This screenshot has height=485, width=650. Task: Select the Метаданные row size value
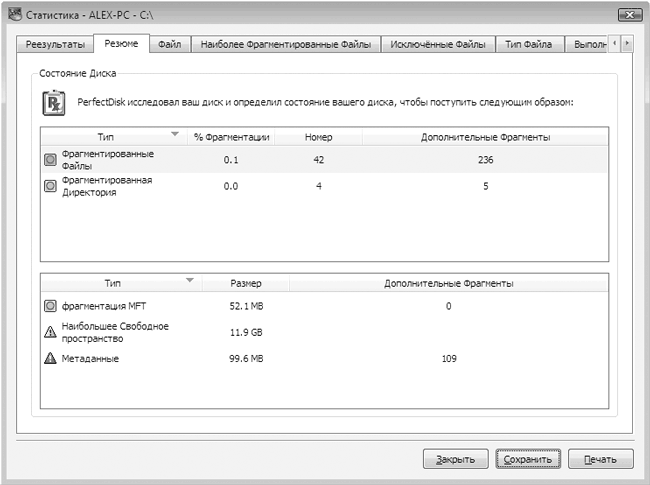(x=246, y=359)
